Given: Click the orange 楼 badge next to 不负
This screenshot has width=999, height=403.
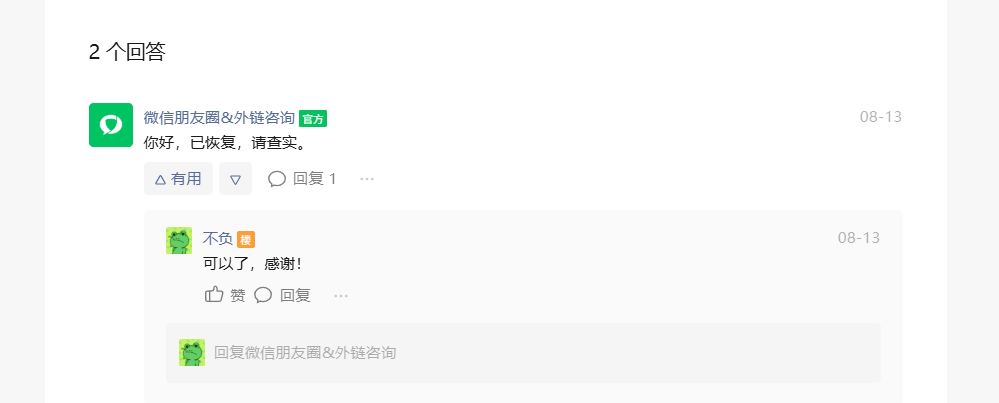Looking at the screenshot, I should tap(246, 240).
